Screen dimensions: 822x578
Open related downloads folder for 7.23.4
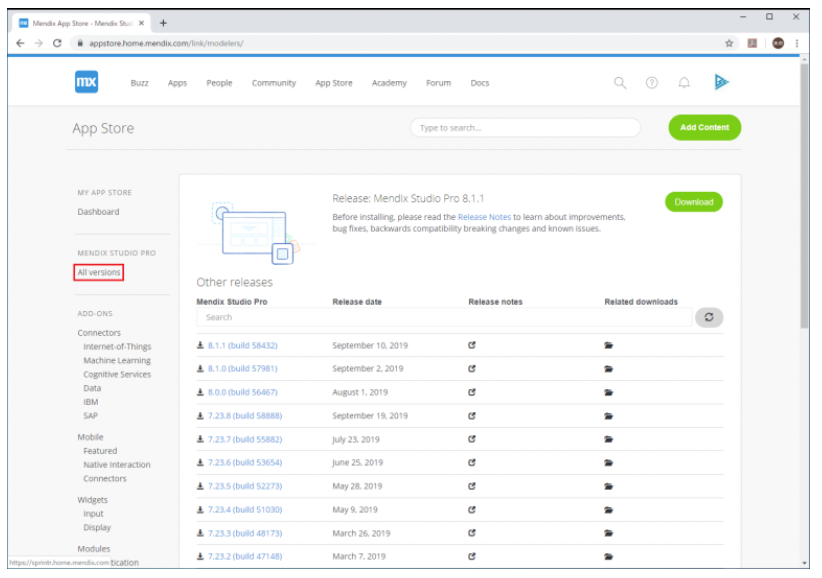(608, 510)
